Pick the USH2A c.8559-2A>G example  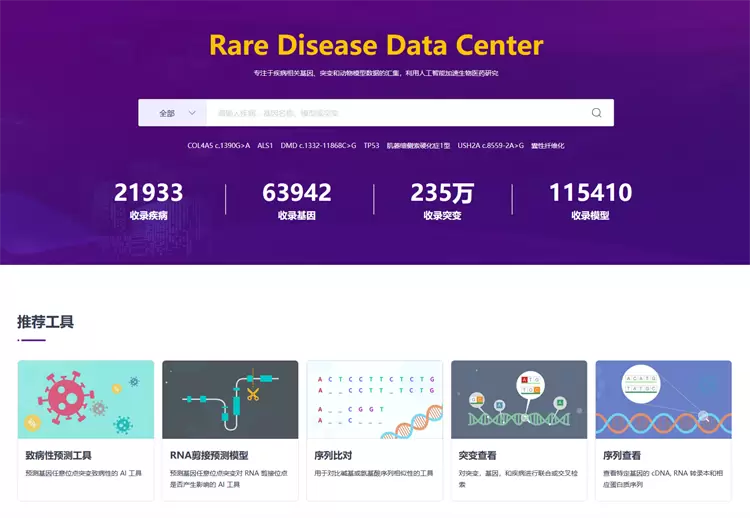coord(490,146)
